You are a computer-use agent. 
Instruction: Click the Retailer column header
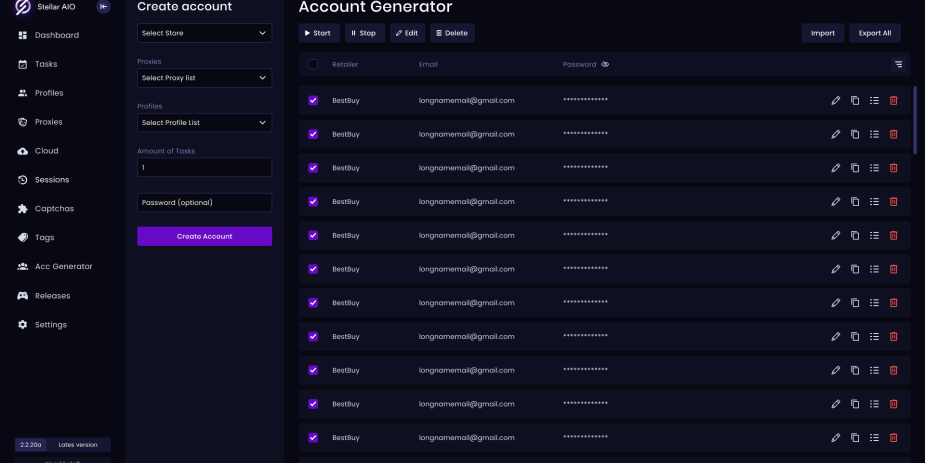click(x=345, y=64)
